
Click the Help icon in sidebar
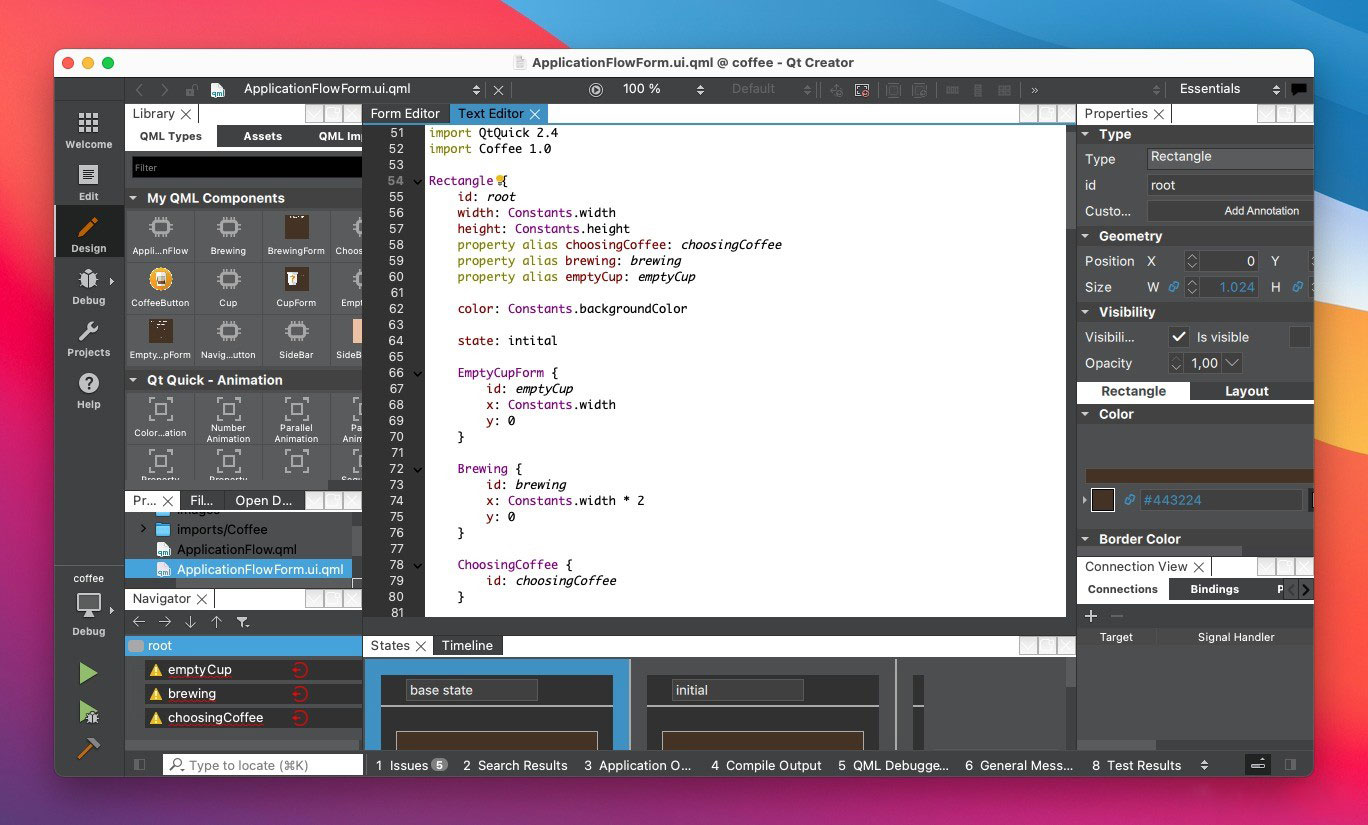pos(88,389)
